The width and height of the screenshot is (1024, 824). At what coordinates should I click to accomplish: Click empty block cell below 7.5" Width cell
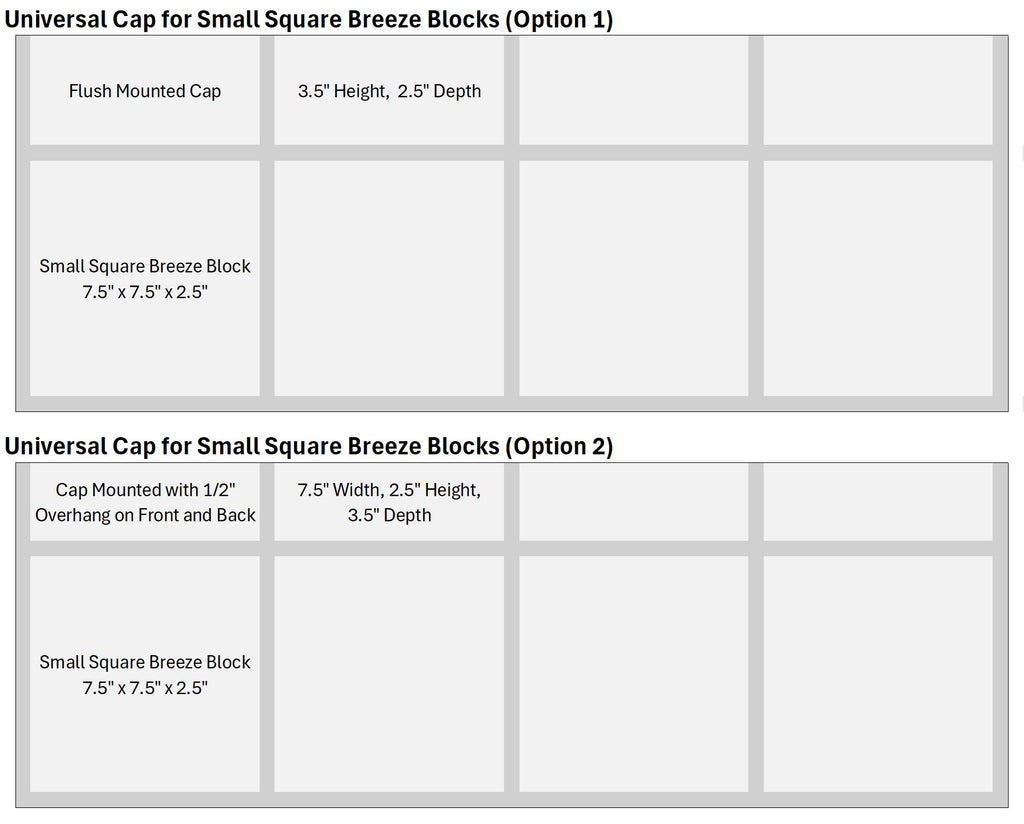click(x=389, y=674)
